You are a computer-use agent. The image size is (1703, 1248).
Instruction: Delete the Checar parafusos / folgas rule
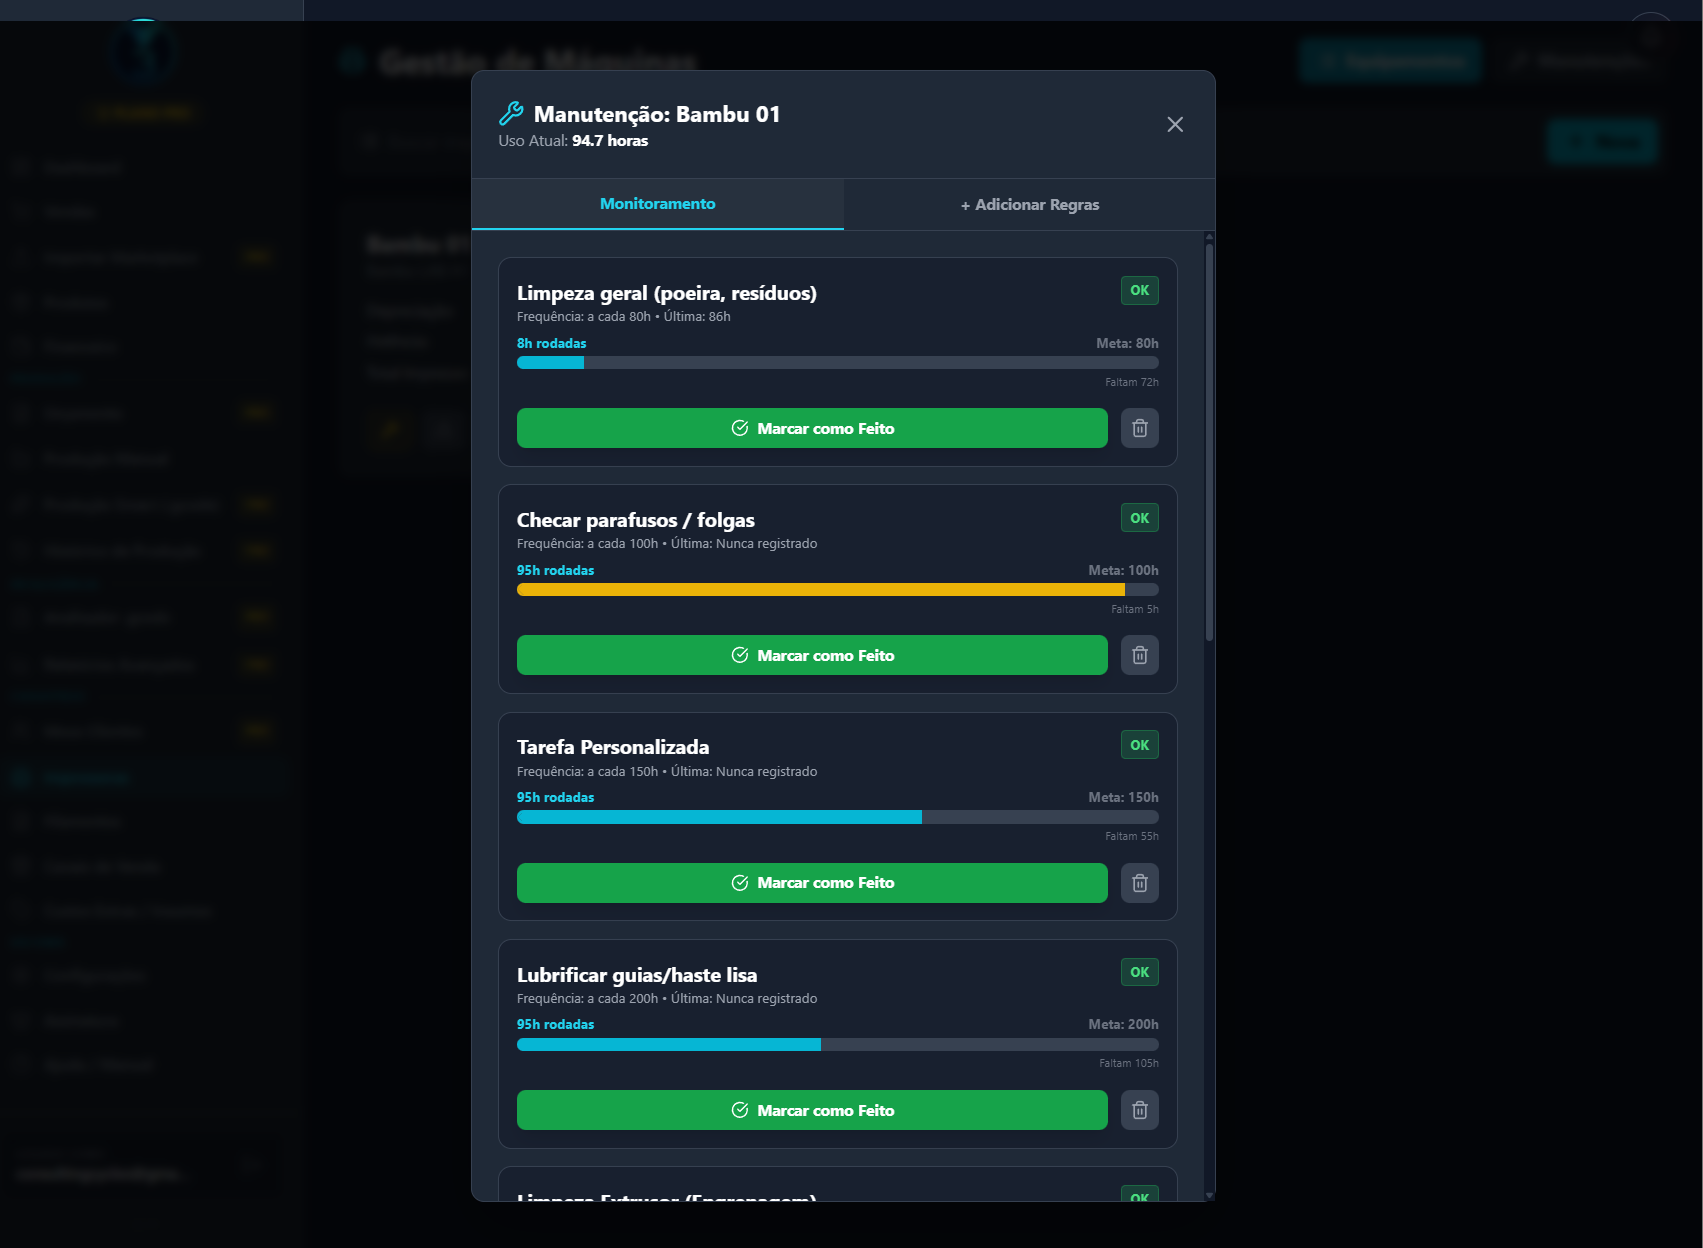coord(1139,655)
